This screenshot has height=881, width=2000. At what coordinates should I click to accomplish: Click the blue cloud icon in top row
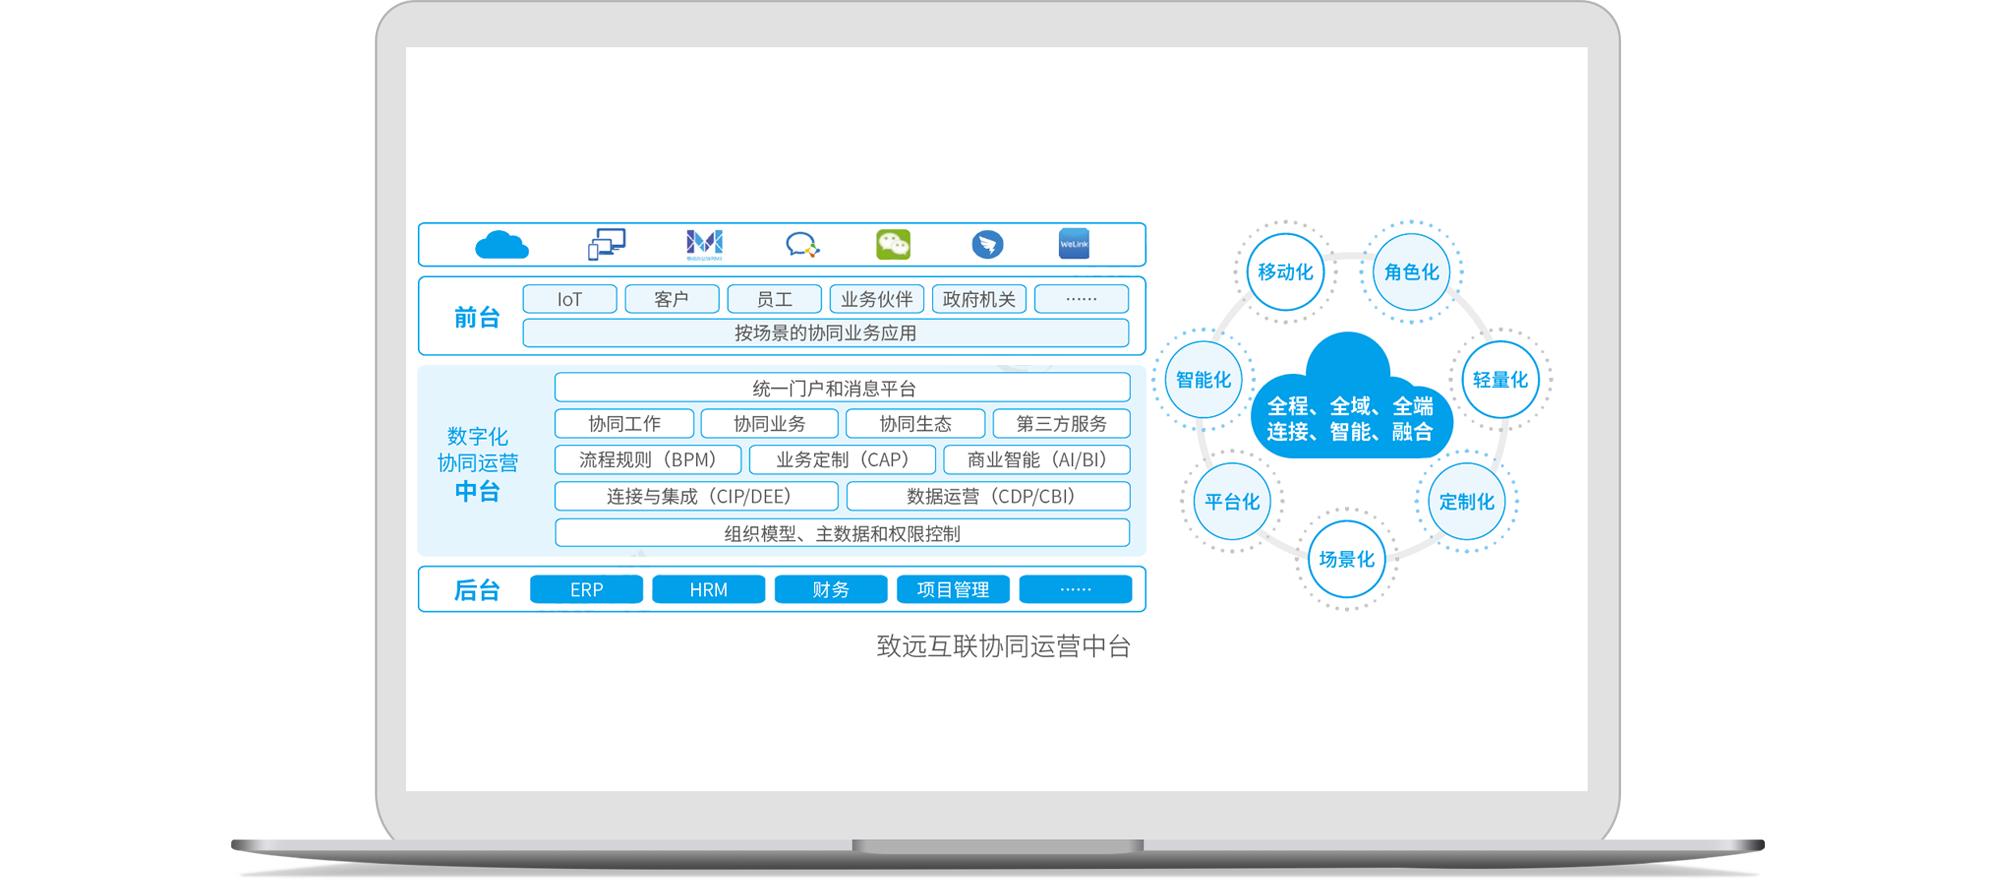[502, 245]
